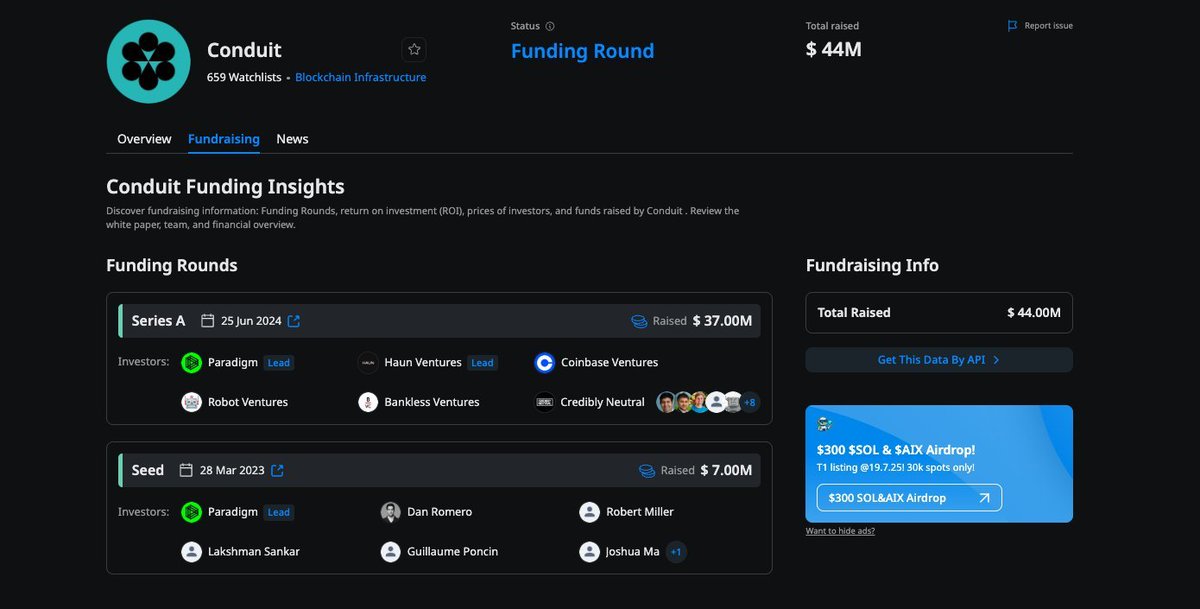Click the $ 37.00M raised amount

(722, 321)
